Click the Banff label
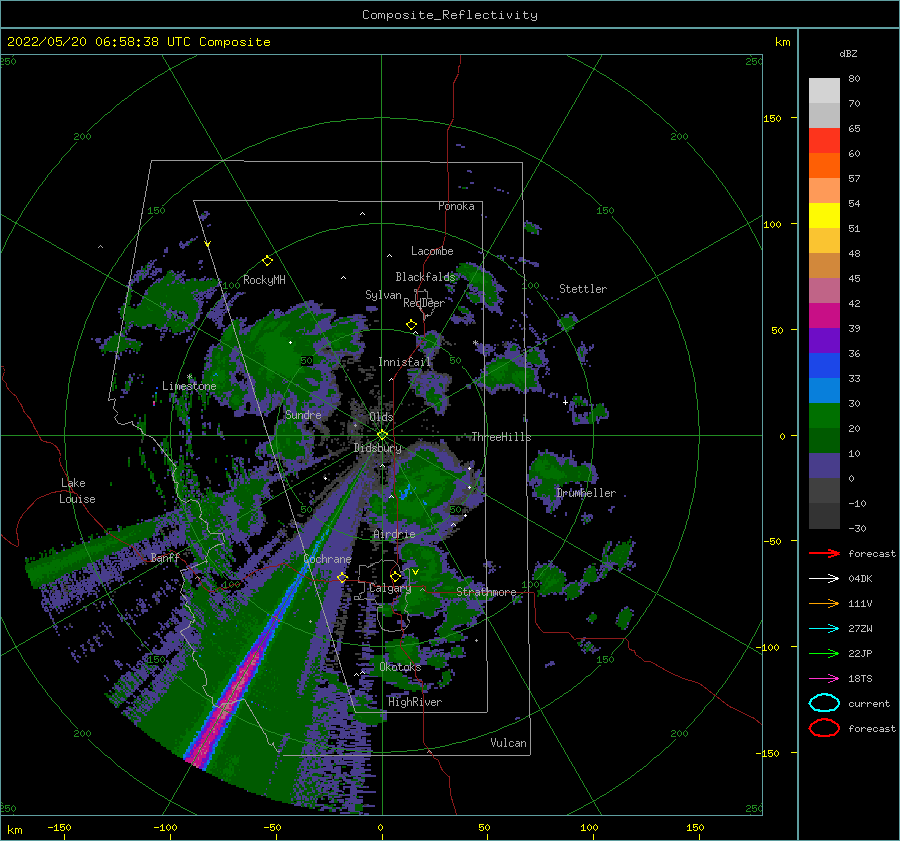The image size is (900, 841). (x=165, y=557)
